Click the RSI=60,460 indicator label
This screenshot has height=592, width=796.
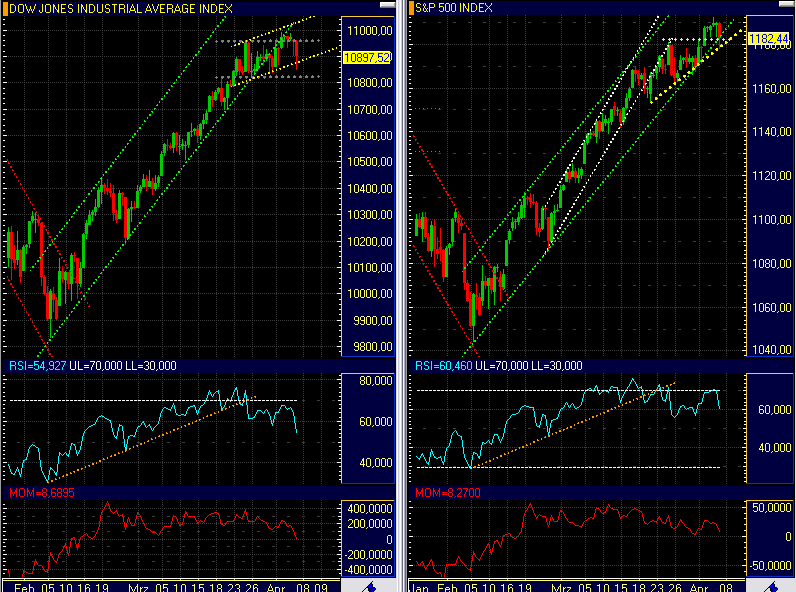[x=444, y=366]
